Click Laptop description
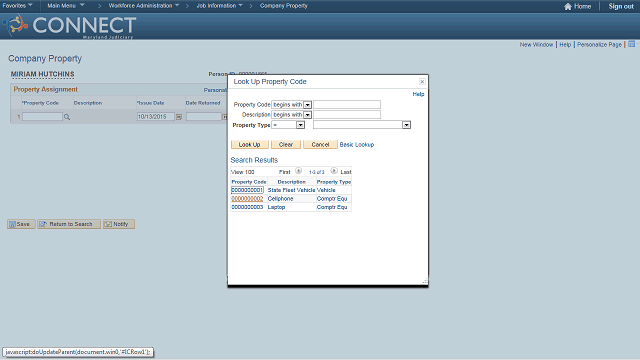The image size is (640, 360). tap(276, 207)
